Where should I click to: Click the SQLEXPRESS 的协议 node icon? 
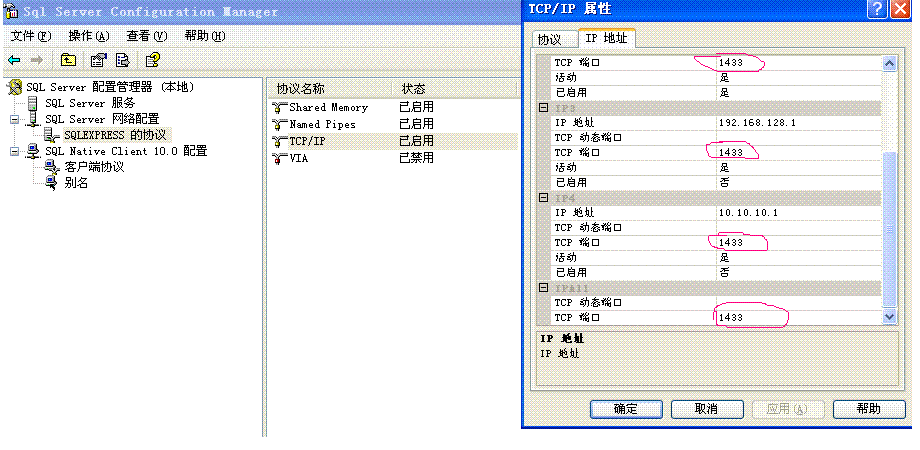[52, 136]
